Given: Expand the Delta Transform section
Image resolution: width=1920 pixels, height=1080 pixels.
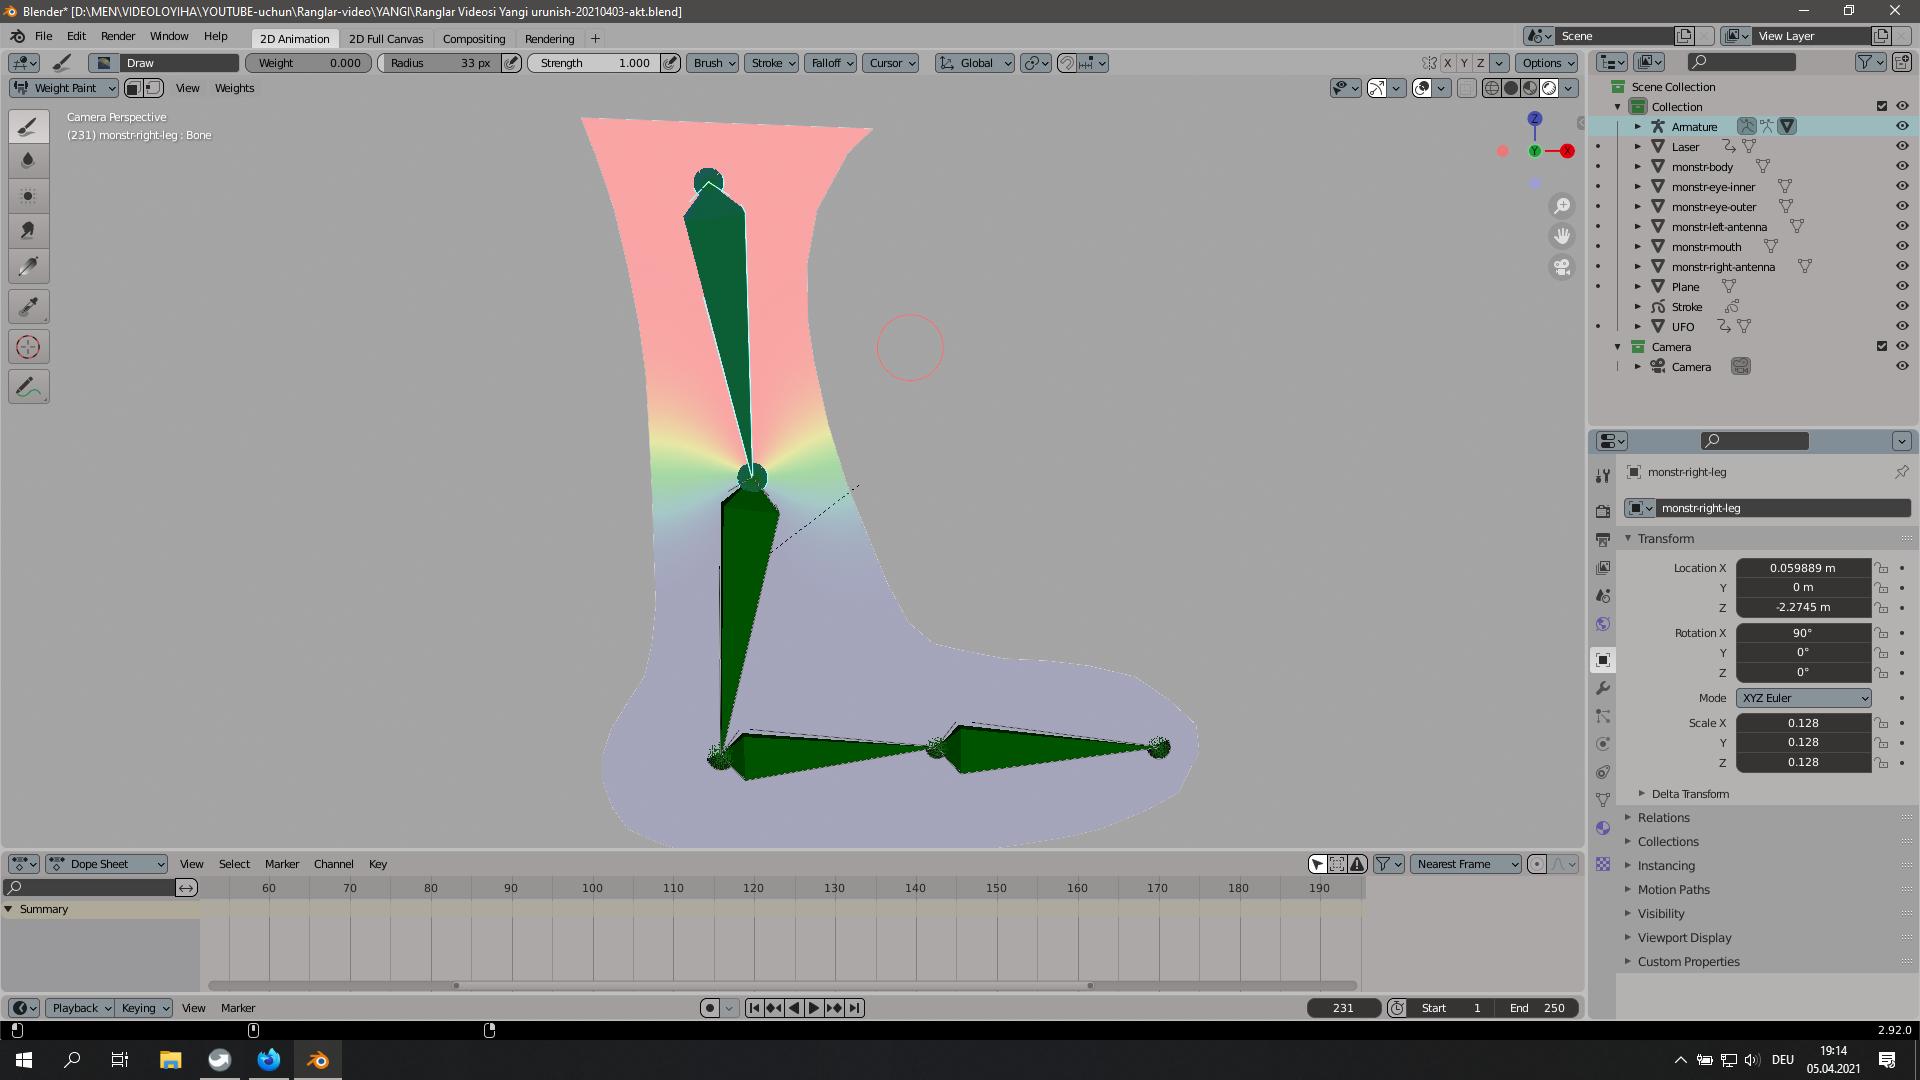Looking at the screenshot, I should (1689, 794).
